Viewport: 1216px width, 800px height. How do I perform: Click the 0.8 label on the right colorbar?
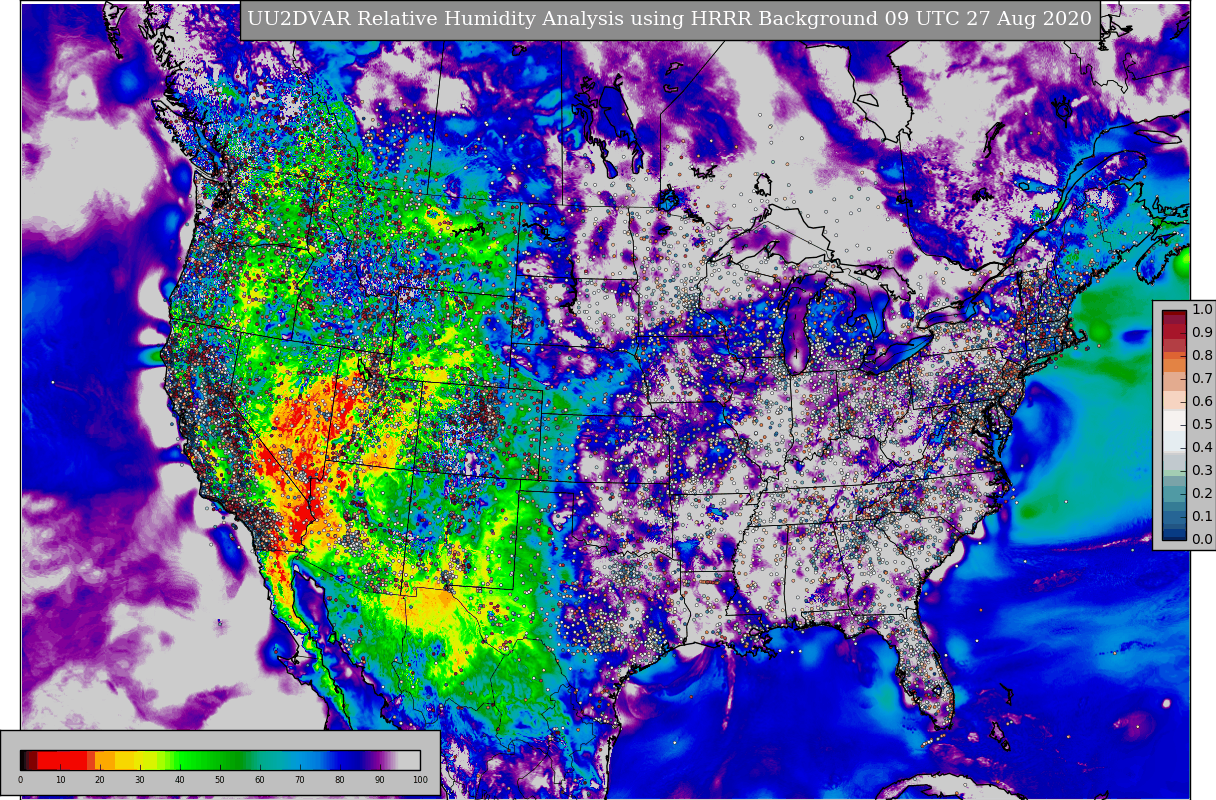[1202, 356]
